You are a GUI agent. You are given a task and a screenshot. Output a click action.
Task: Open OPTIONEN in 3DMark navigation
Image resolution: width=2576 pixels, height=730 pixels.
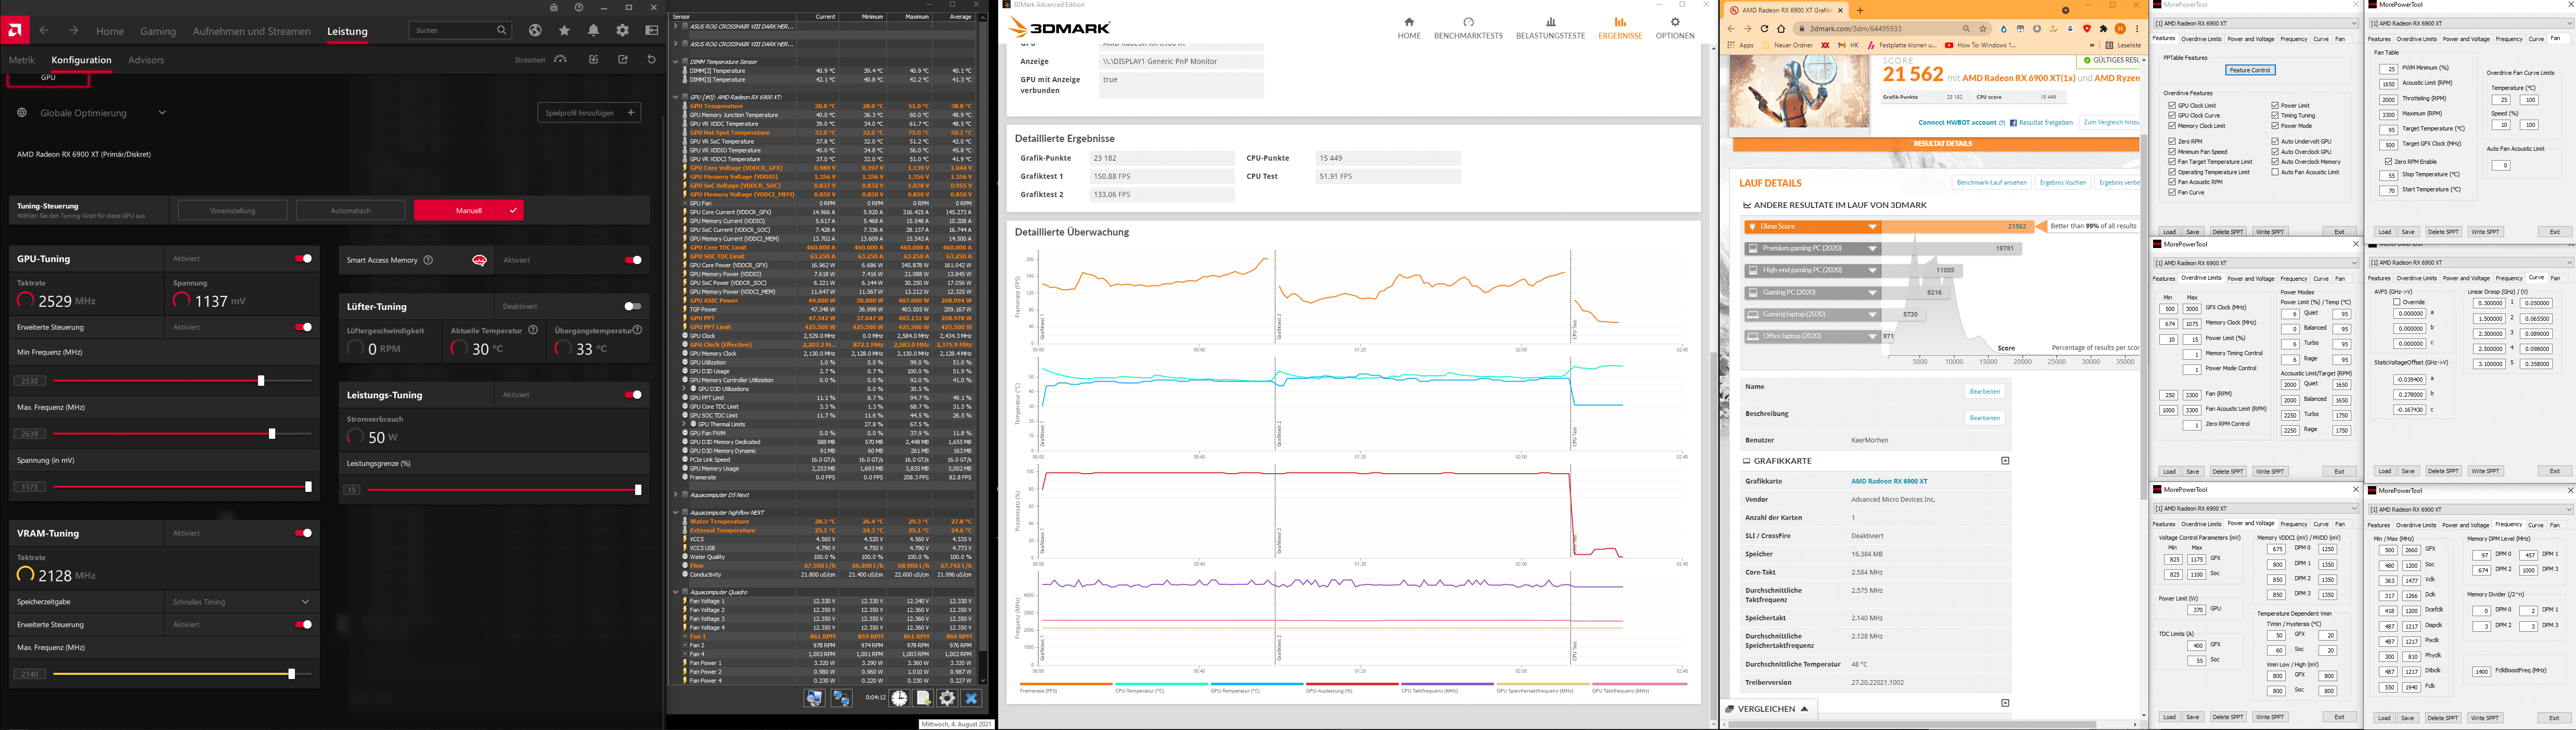[x=1675, y=28]
